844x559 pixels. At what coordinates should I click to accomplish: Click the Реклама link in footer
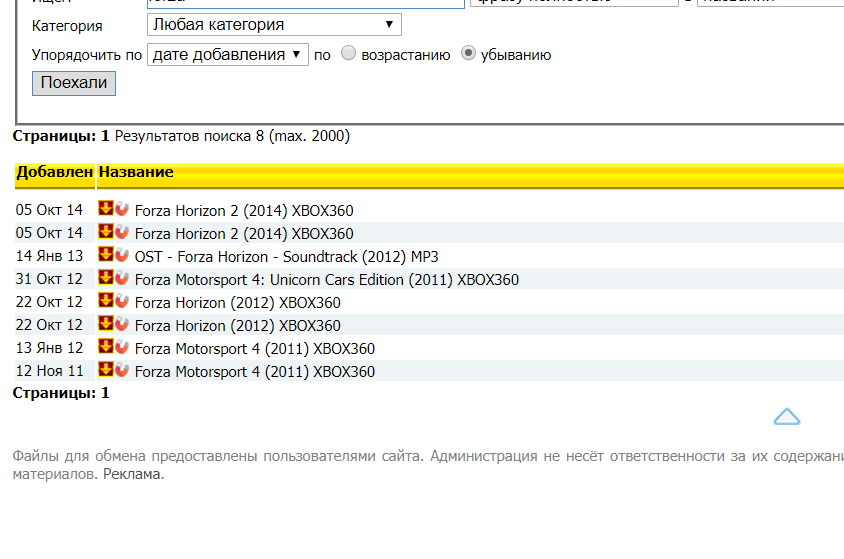click(133, 475)
